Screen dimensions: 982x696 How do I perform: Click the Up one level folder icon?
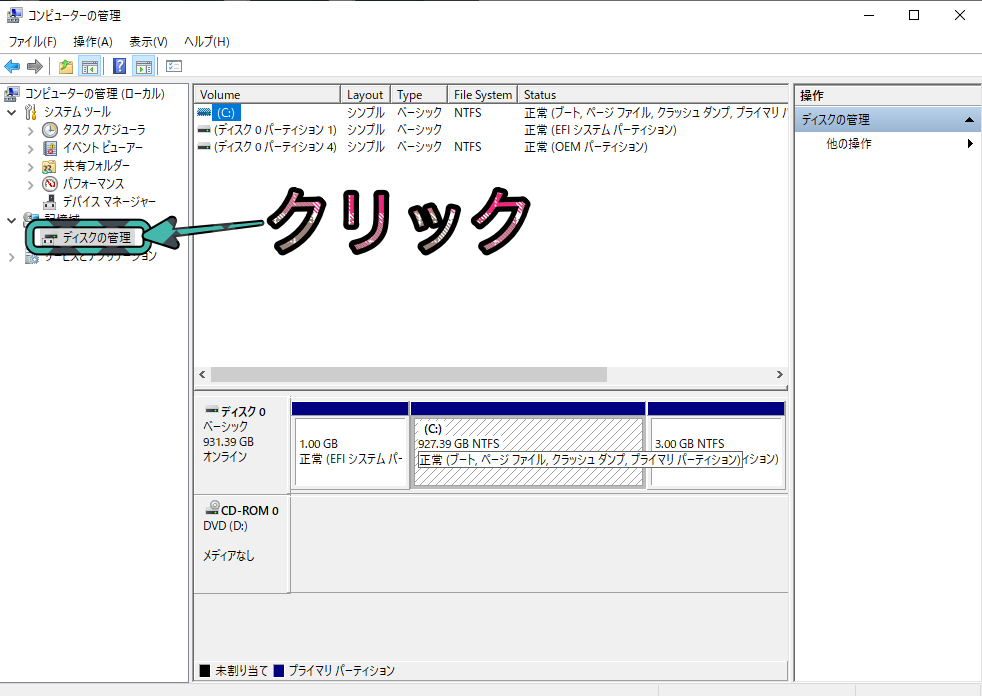66,66
